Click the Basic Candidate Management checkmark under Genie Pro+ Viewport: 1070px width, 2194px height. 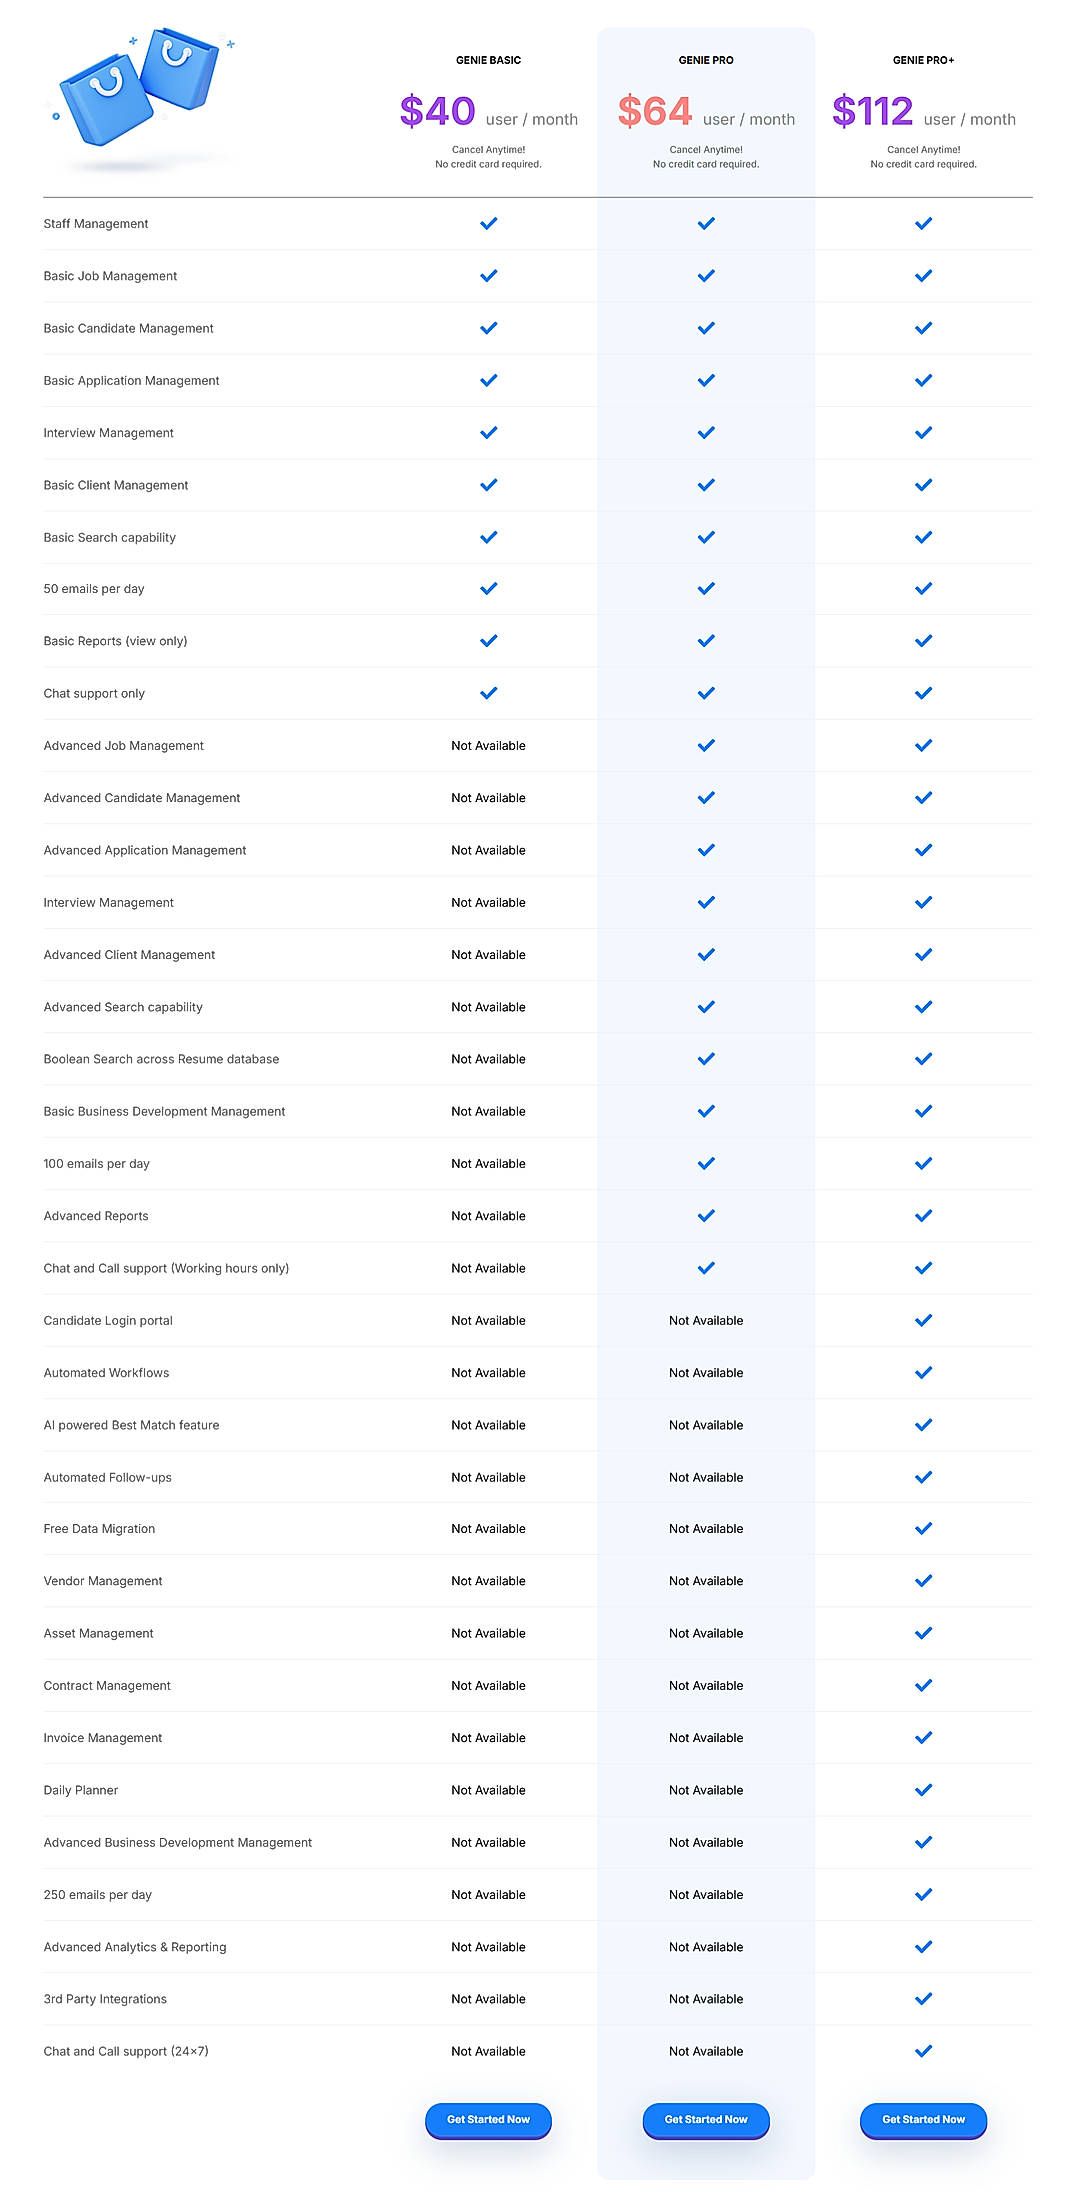923,328
